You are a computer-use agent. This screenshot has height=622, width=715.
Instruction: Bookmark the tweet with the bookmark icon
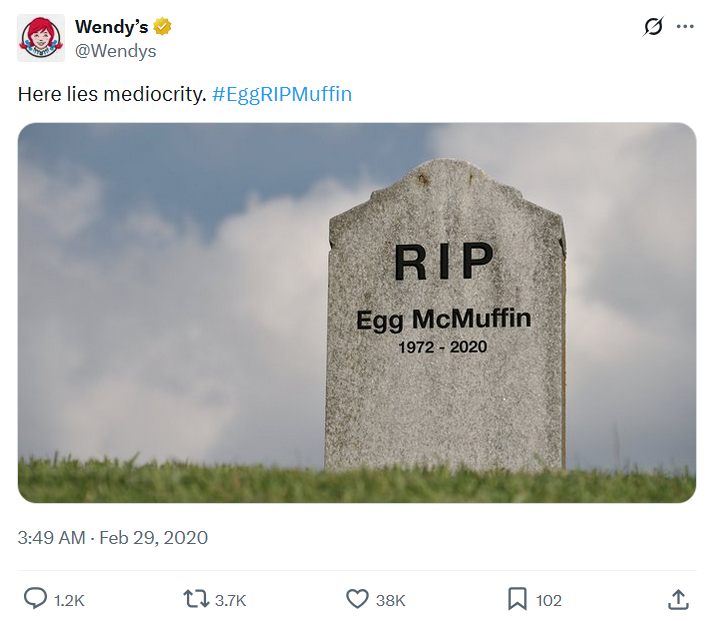517,599
